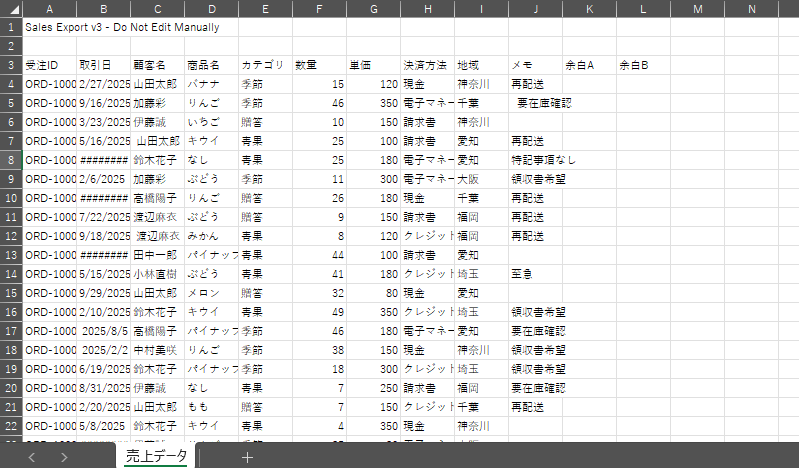Viewport: 799px width, 468px height.
Task: Click the 2025/8/5 date cell
Action: [x=103, y=331]
